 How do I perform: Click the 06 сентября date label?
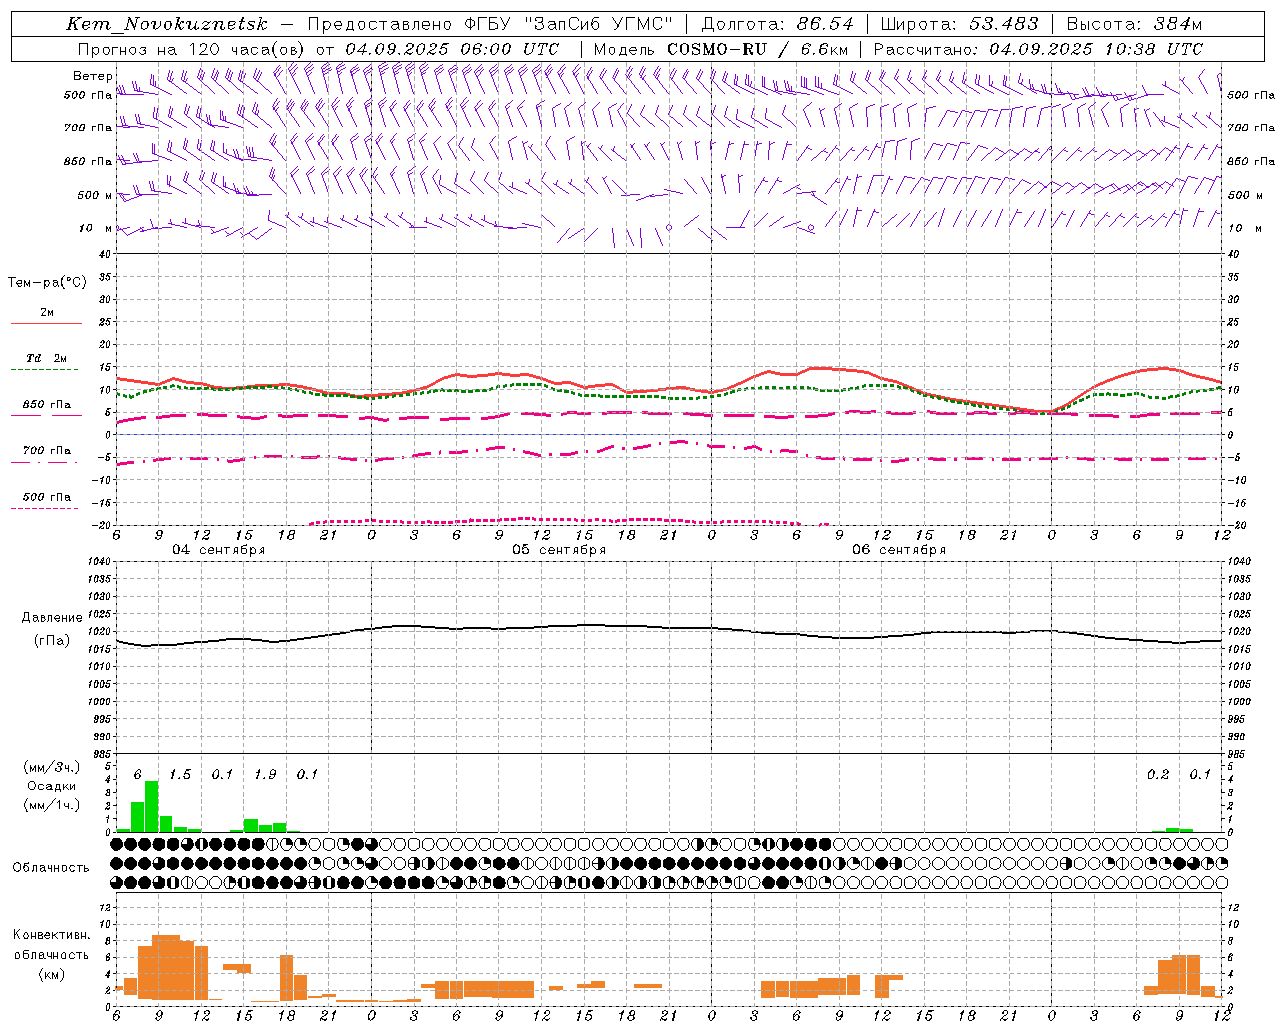tap(899, 550)
